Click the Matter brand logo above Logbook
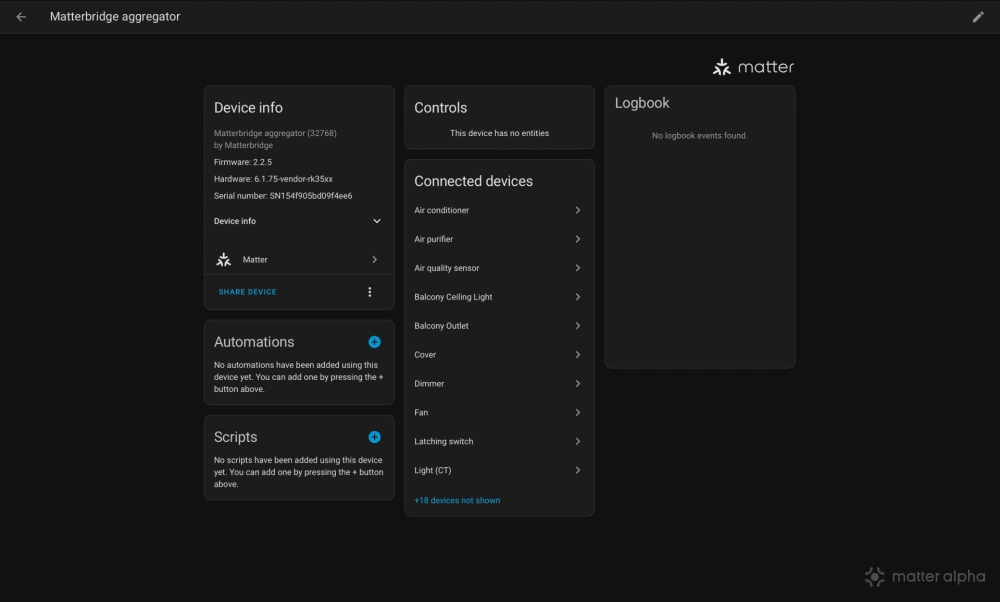Image resolution: width=1000 pixels, height=602 pixels. tap(753, 67)
